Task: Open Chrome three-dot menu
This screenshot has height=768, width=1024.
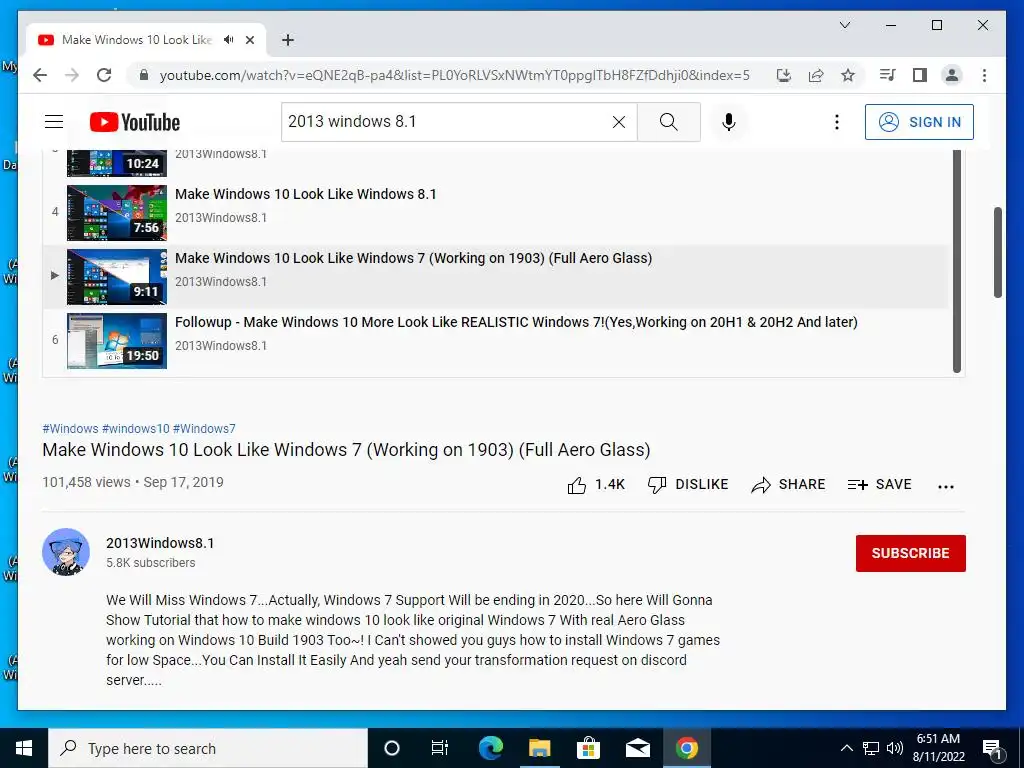Action: coord(984,75)
